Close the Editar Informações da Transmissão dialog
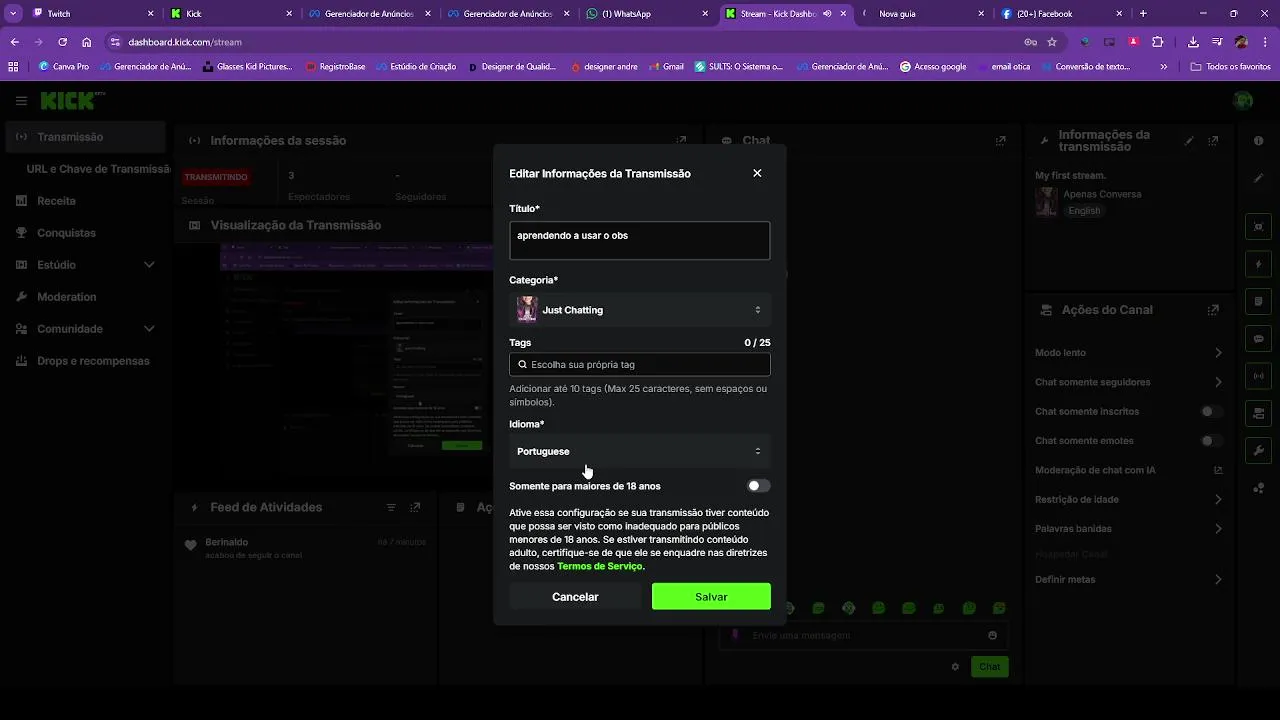The width and height of the screenshot is (1280, 720). (x=757, y=173)
